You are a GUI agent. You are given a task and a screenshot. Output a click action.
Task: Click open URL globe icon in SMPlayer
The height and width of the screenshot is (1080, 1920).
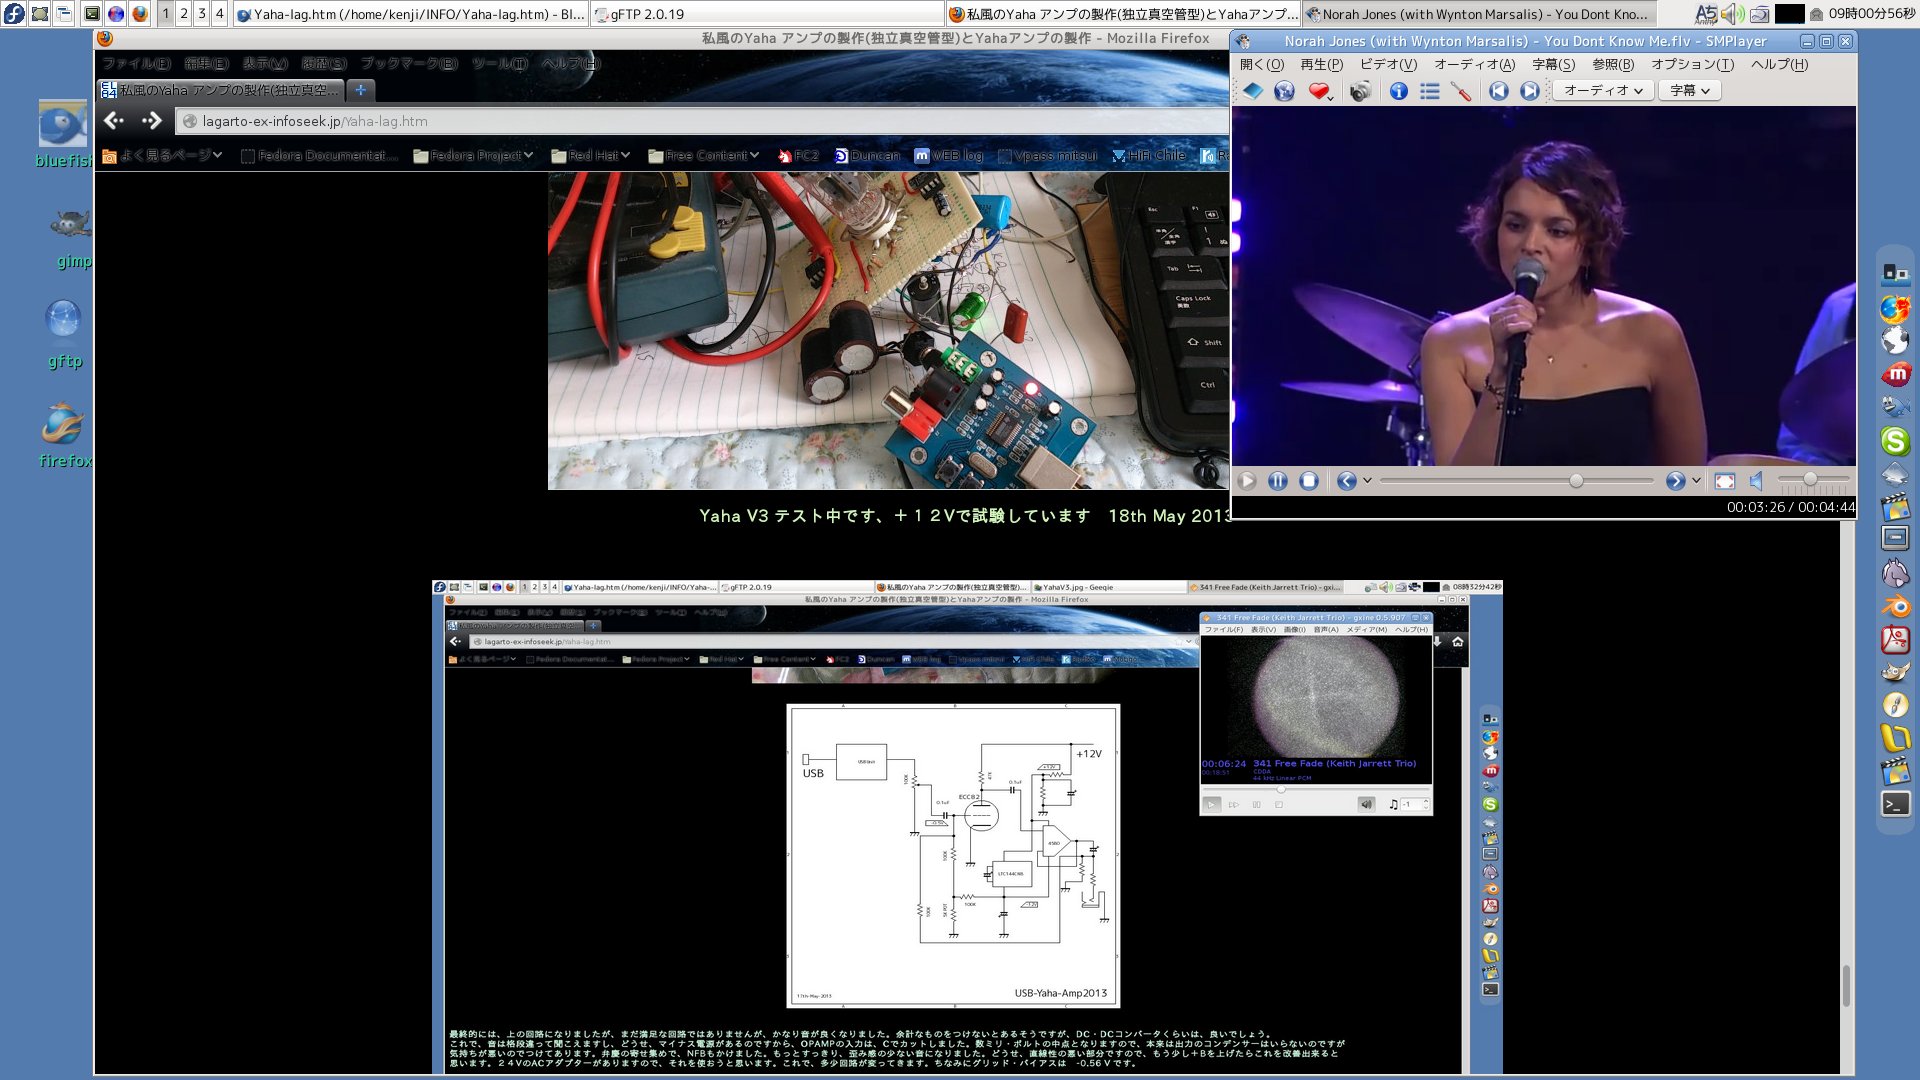[x=1284, y=91]
